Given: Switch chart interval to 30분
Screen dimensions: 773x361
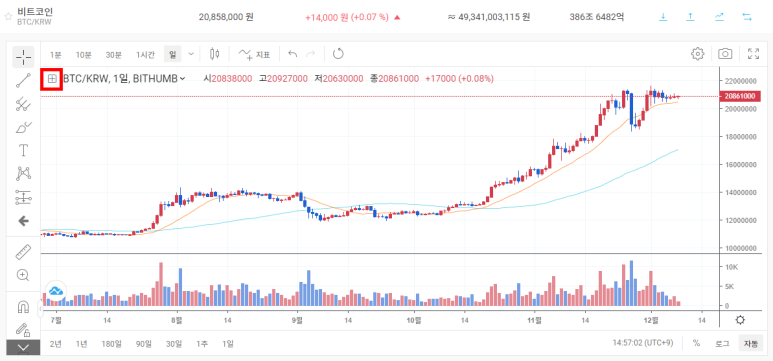Looking at the screenshot, I should click(113, 54).
